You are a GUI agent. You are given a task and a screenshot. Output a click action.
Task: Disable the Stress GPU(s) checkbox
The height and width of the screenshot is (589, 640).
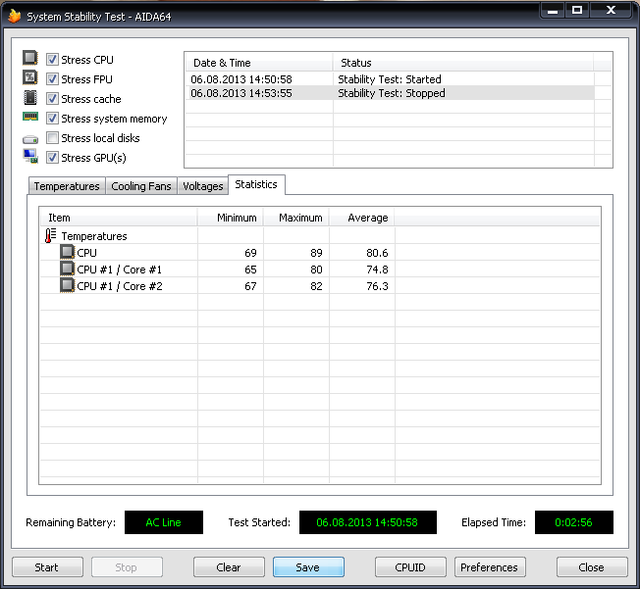tap(52, 157)
